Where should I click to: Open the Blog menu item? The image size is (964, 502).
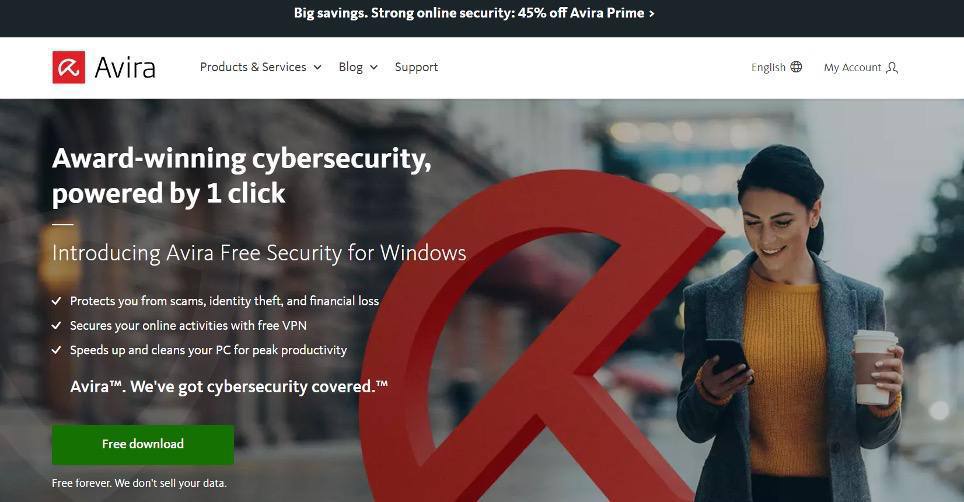[x=350, y=67]
